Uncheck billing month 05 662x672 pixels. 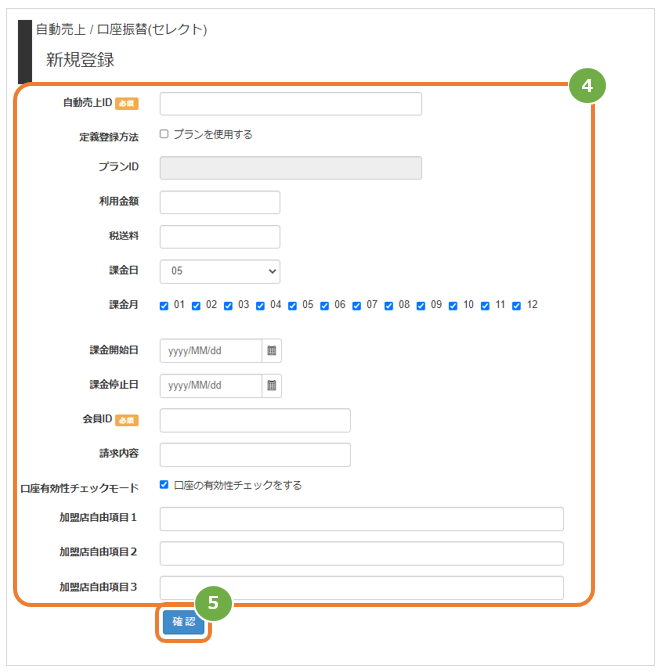(293, 306)
